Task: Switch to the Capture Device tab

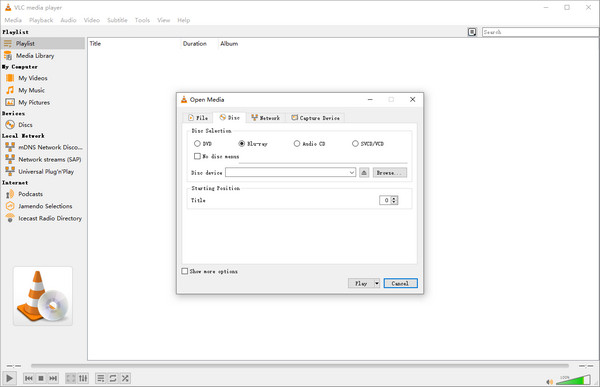Action: click(x=315, y=118)
